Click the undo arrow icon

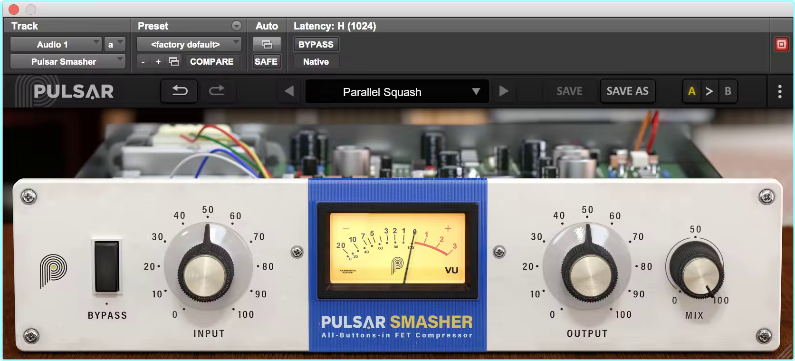click(x=179, y=91)
